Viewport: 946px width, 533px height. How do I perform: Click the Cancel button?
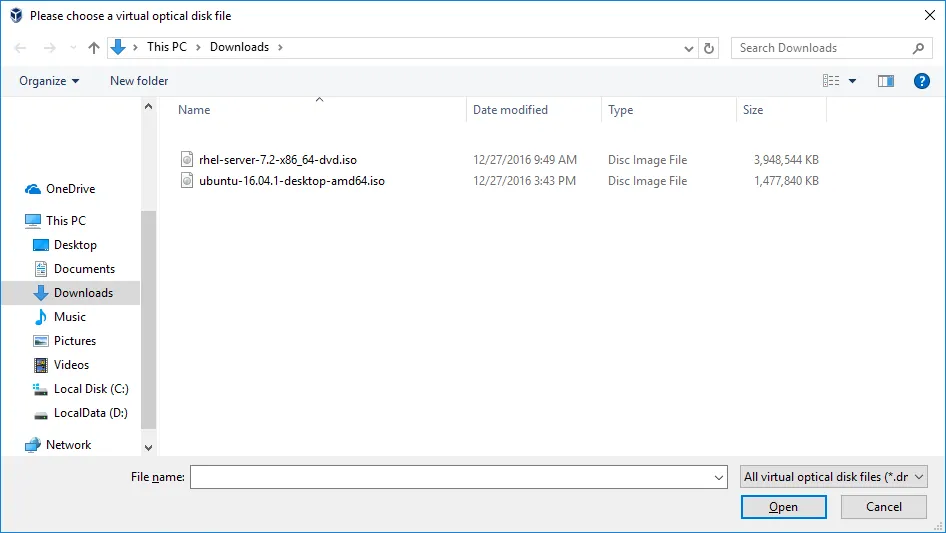tap(884, 507)
